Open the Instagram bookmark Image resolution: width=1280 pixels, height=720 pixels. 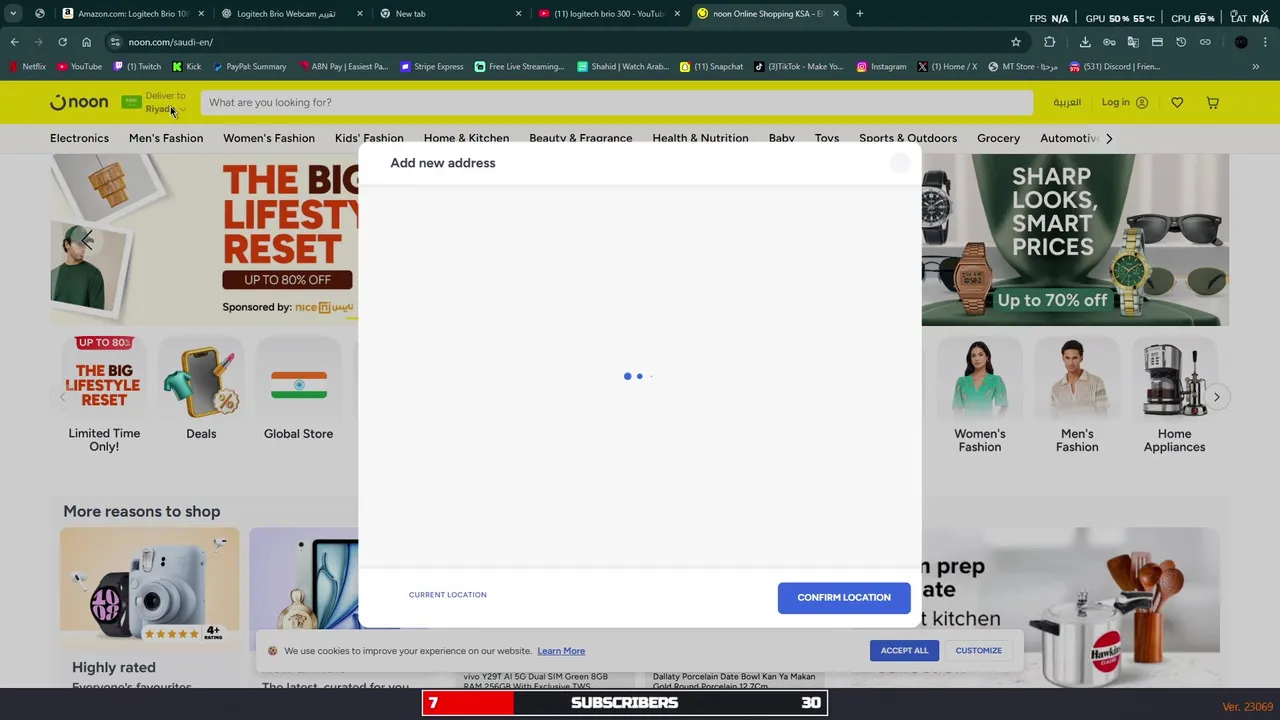pyautogui.click(x=881, y=66)
